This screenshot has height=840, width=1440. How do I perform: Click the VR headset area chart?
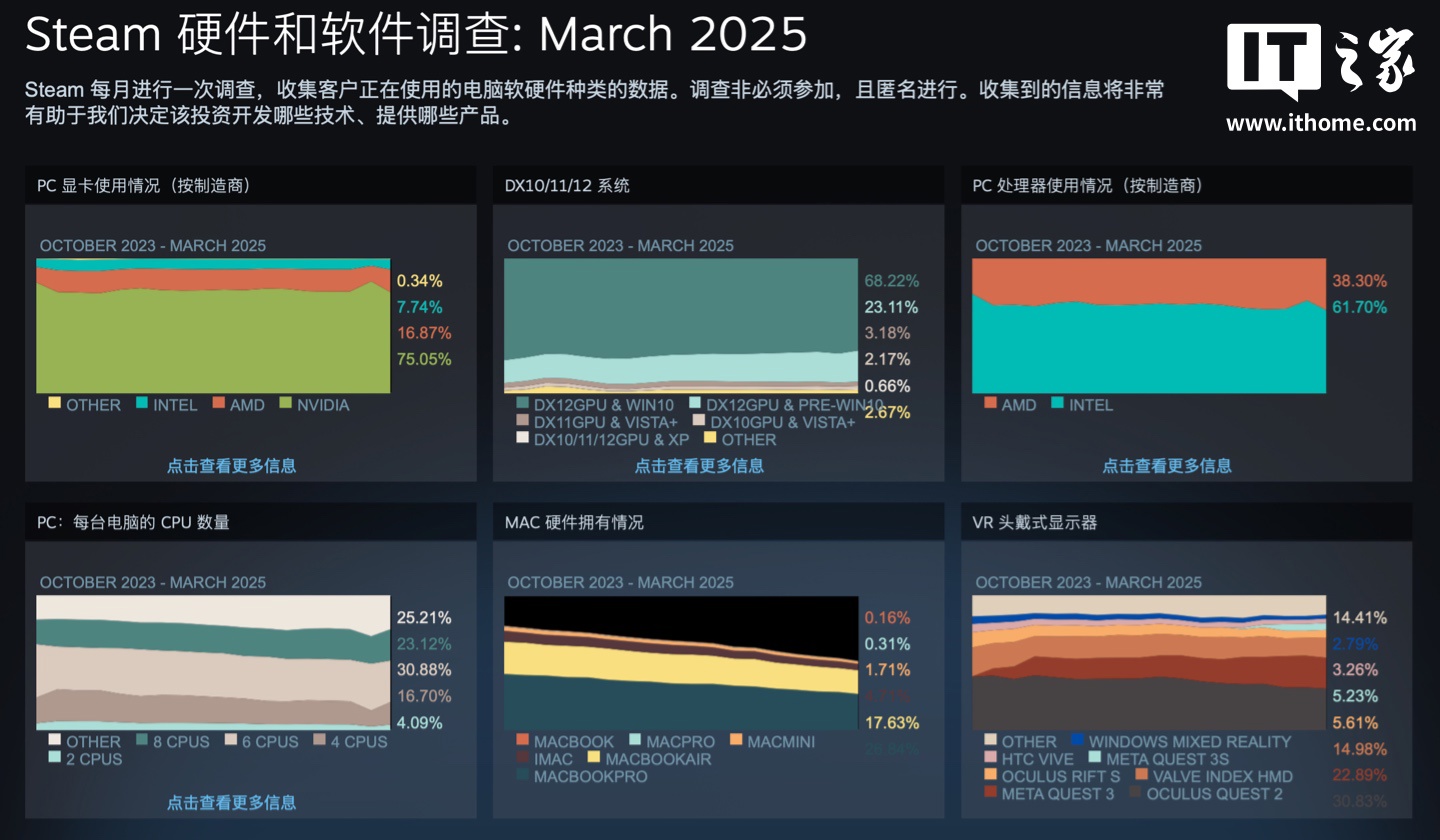[x=1149, y=663]
